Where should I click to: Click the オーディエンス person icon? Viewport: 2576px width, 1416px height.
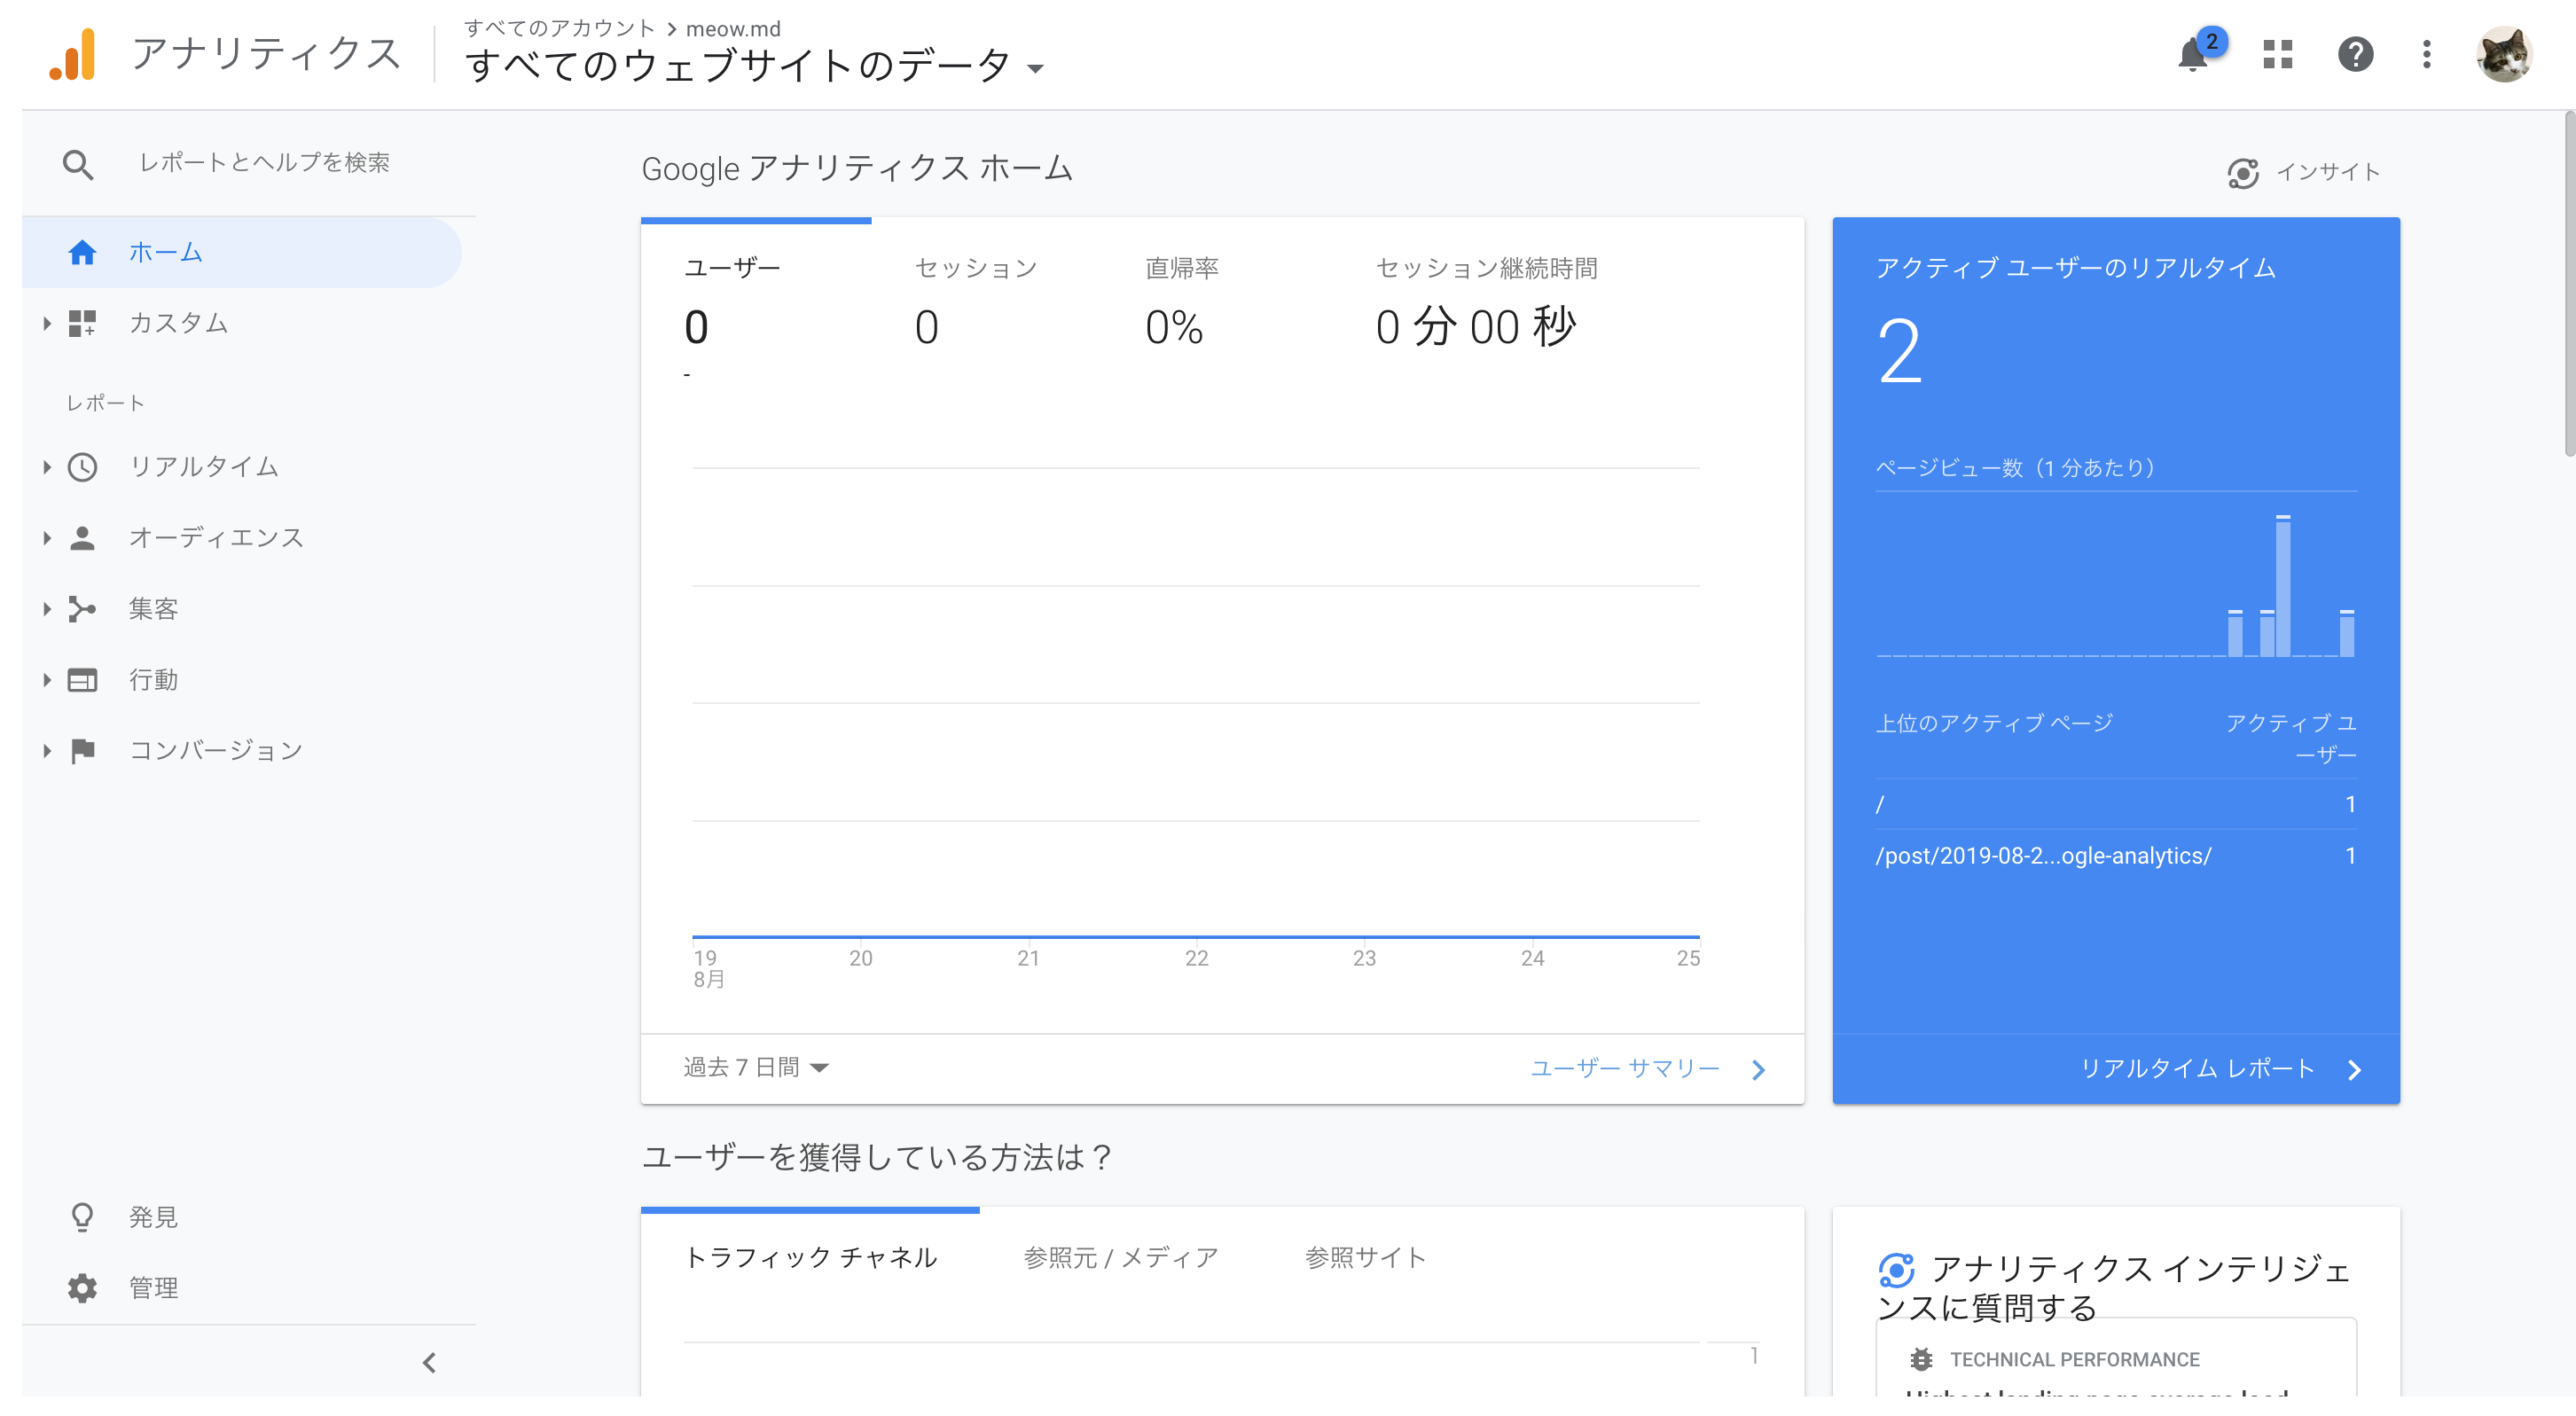(x=82, y=538)
